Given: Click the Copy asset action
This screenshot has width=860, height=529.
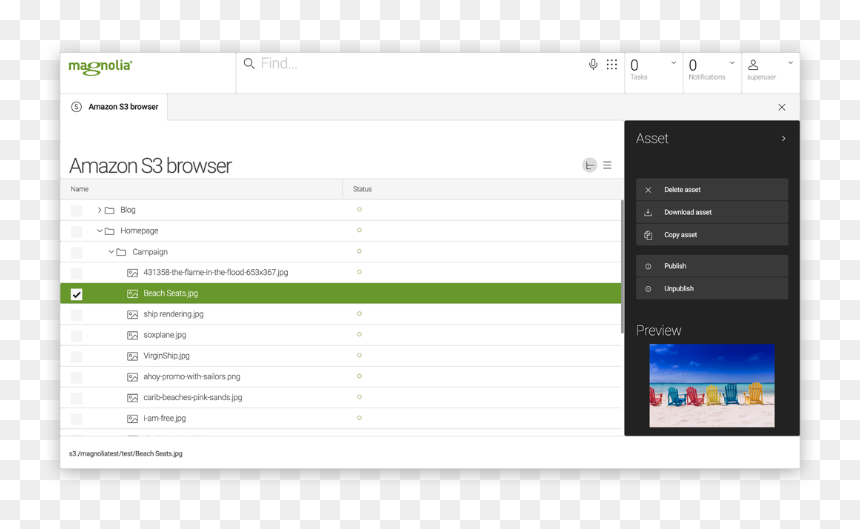Looking at the screenshot, I should tap(712, 235).
